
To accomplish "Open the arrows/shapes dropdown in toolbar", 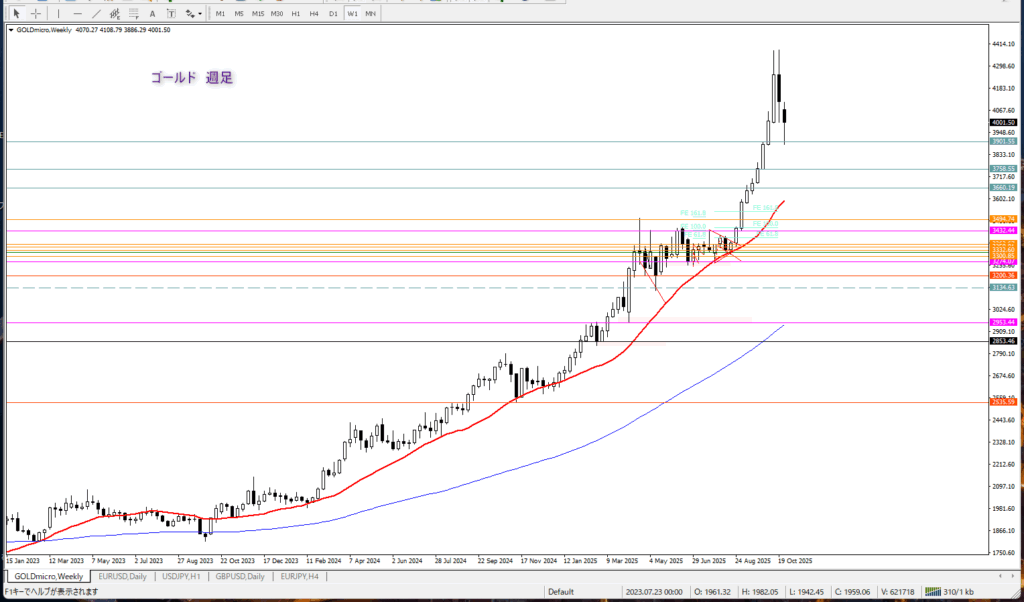I will click(194, 13).
